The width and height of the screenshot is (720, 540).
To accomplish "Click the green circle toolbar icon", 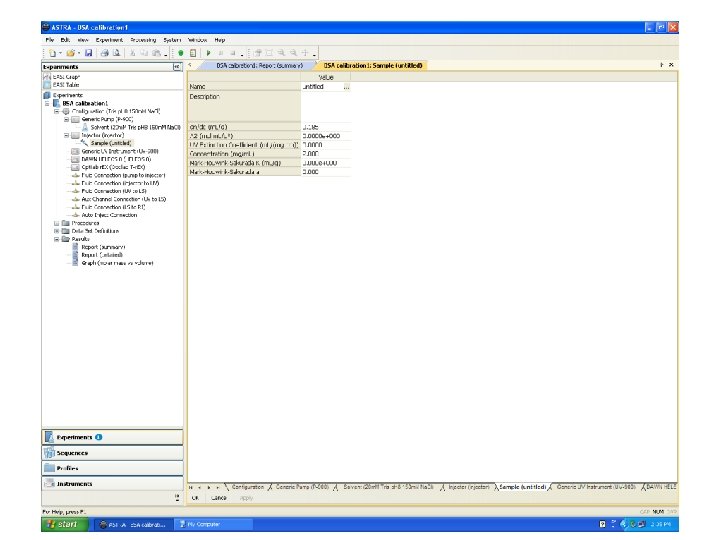I will click(181, 53).
